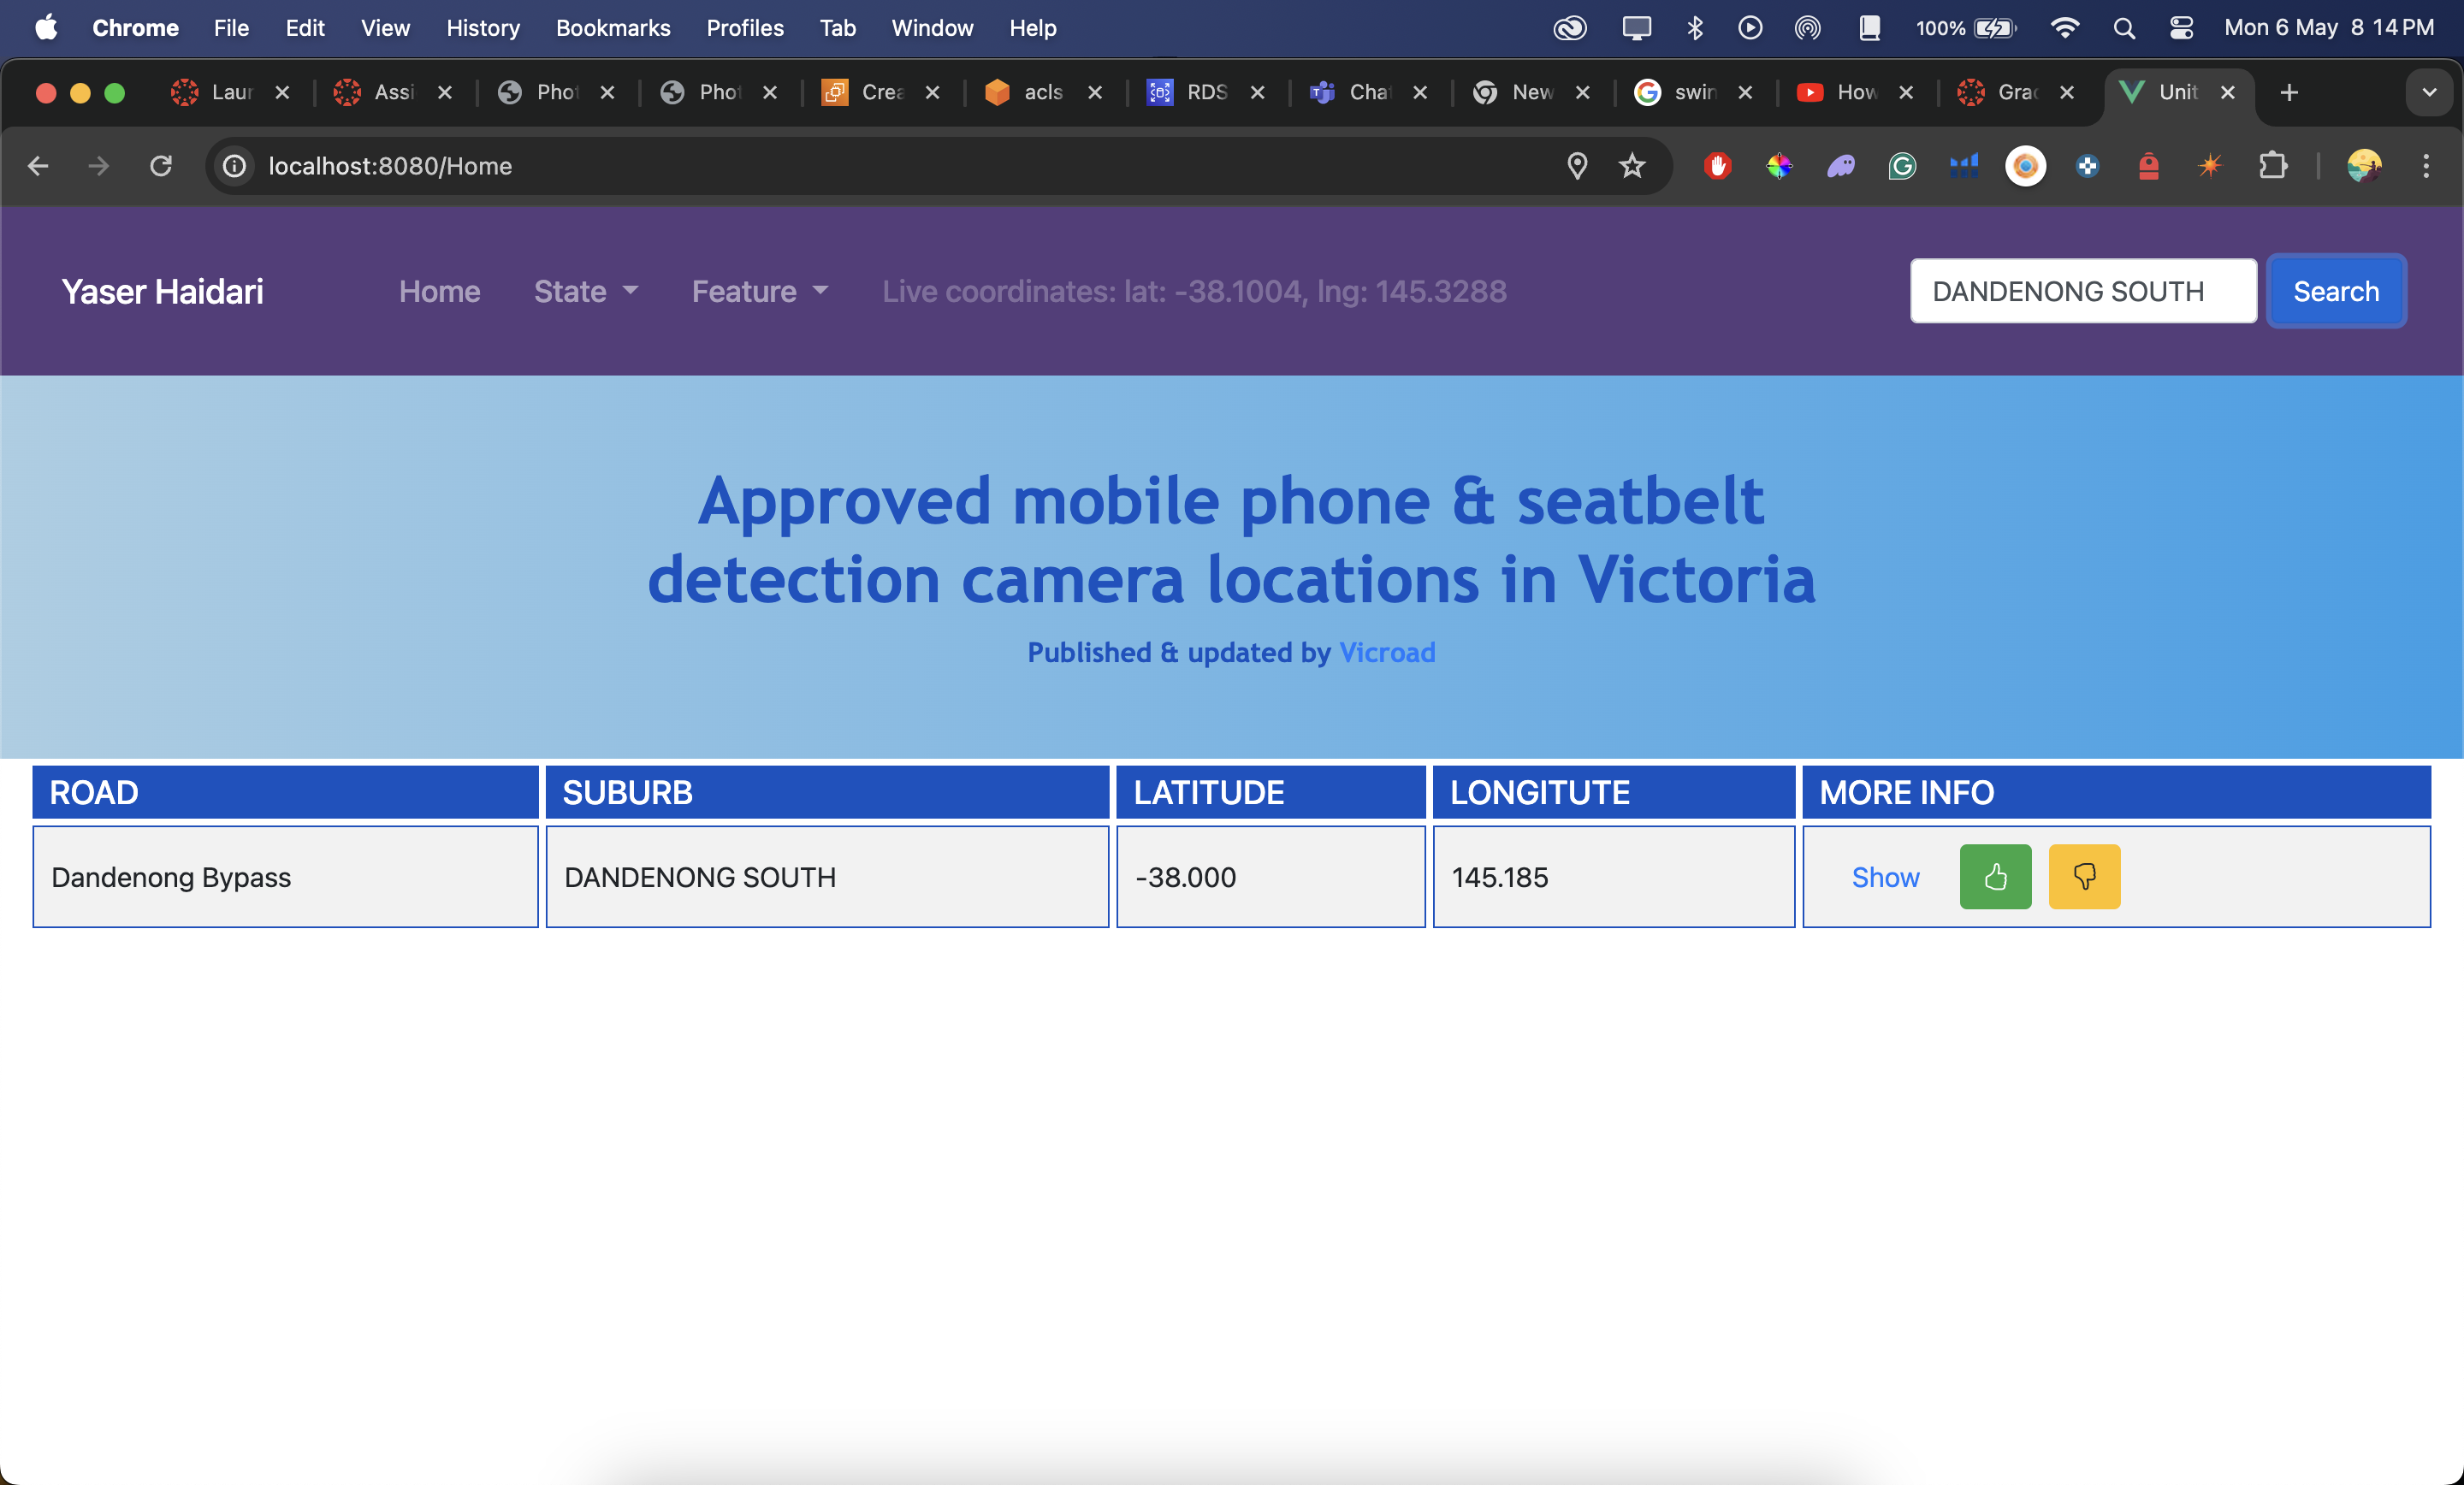Click the site information icon
Image resolution: width=2464 pixels, height=1485 pixels.
click(234, 166)
